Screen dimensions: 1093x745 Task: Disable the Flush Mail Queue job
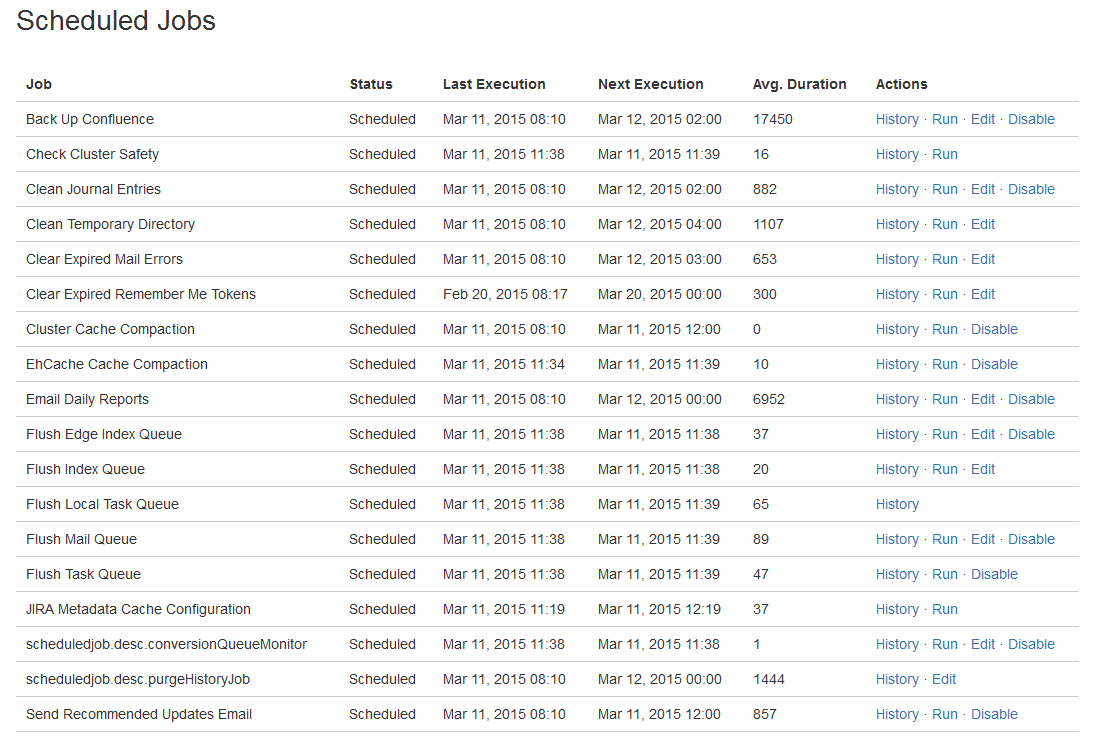coord(1031,539)
